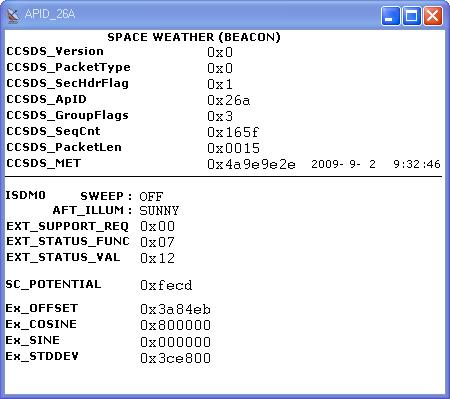Click the CCSDS_SecHdrFlag label
Viewport: 450px width, 399px height.
click(67, 83)
